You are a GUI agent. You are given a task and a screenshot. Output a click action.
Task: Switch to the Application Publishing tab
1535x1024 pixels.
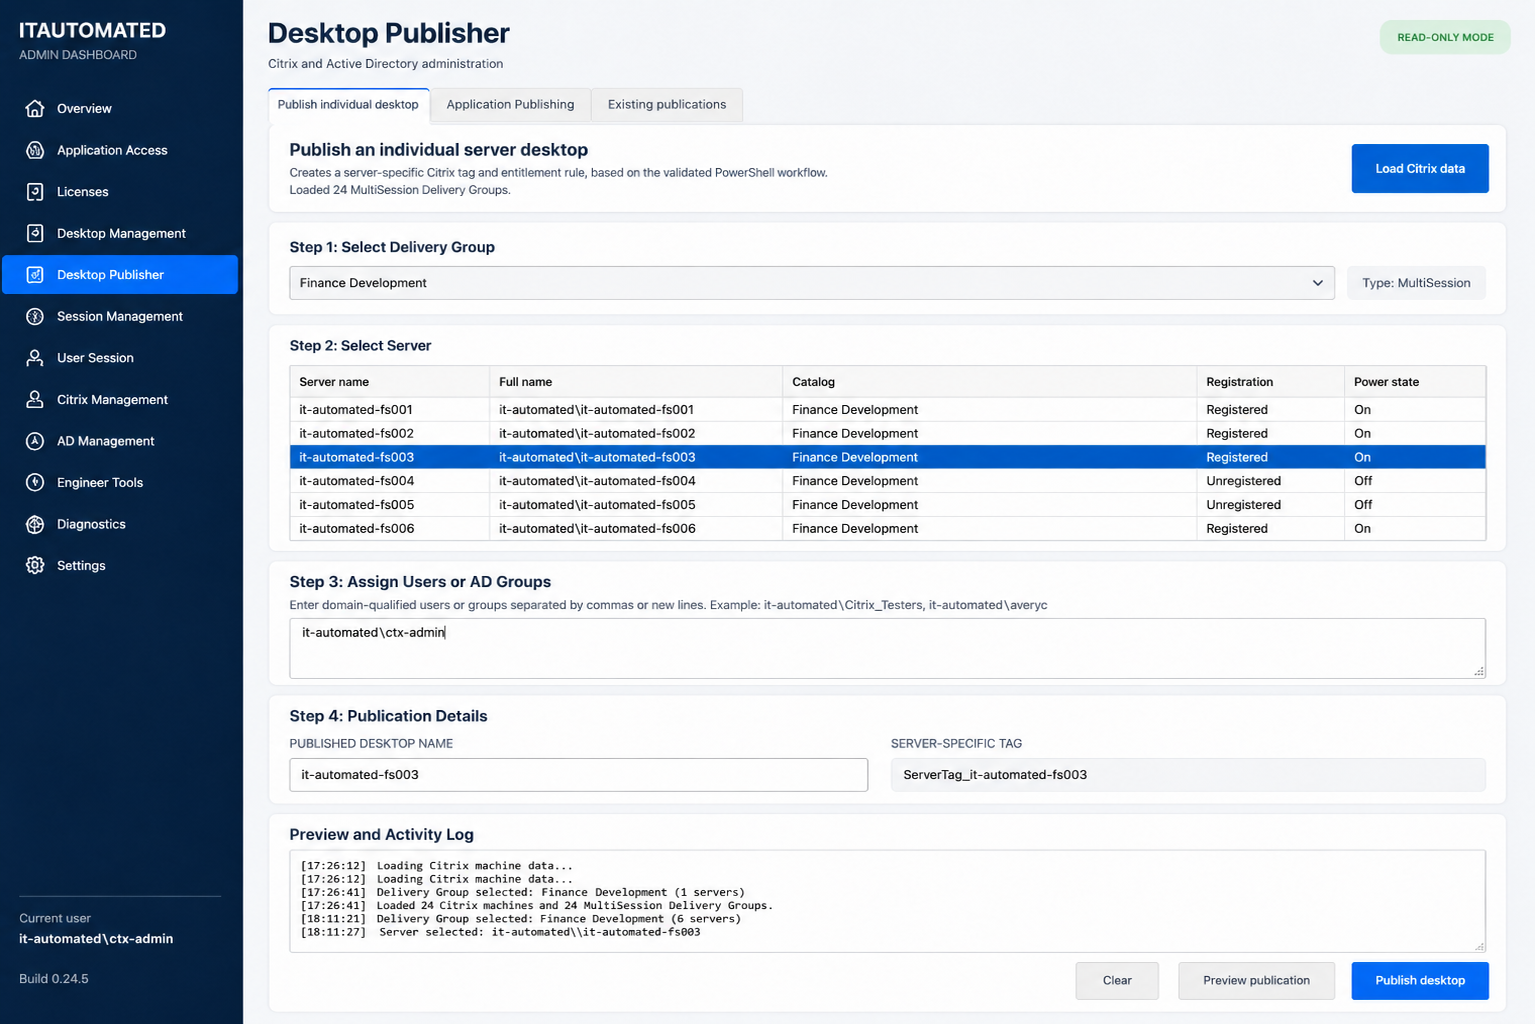click(x=510, y=104)
